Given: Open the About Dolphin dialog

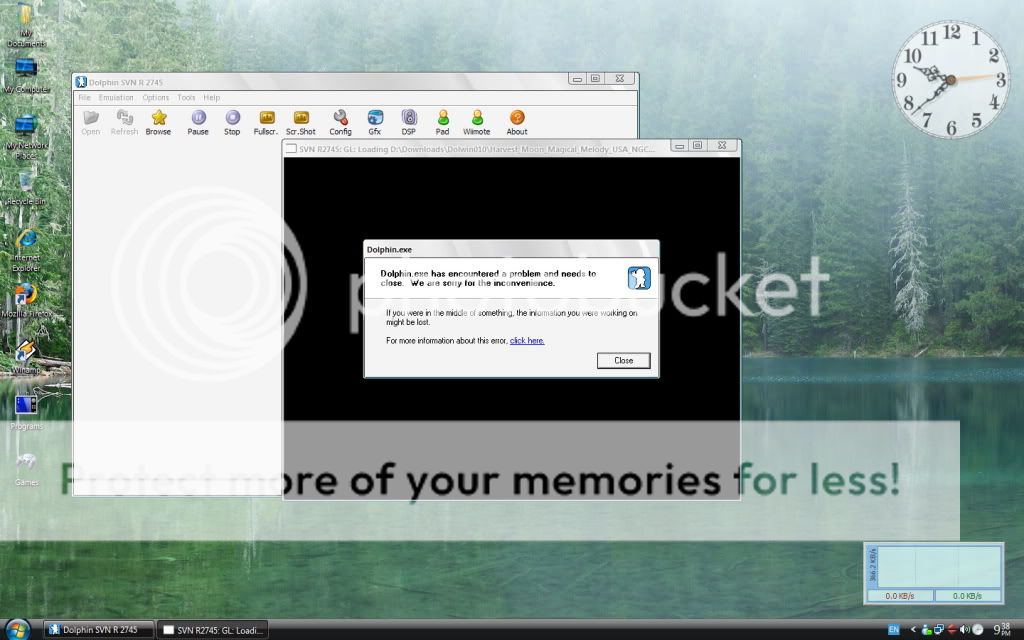Looking at the screenshot, I should coord(517,120).
